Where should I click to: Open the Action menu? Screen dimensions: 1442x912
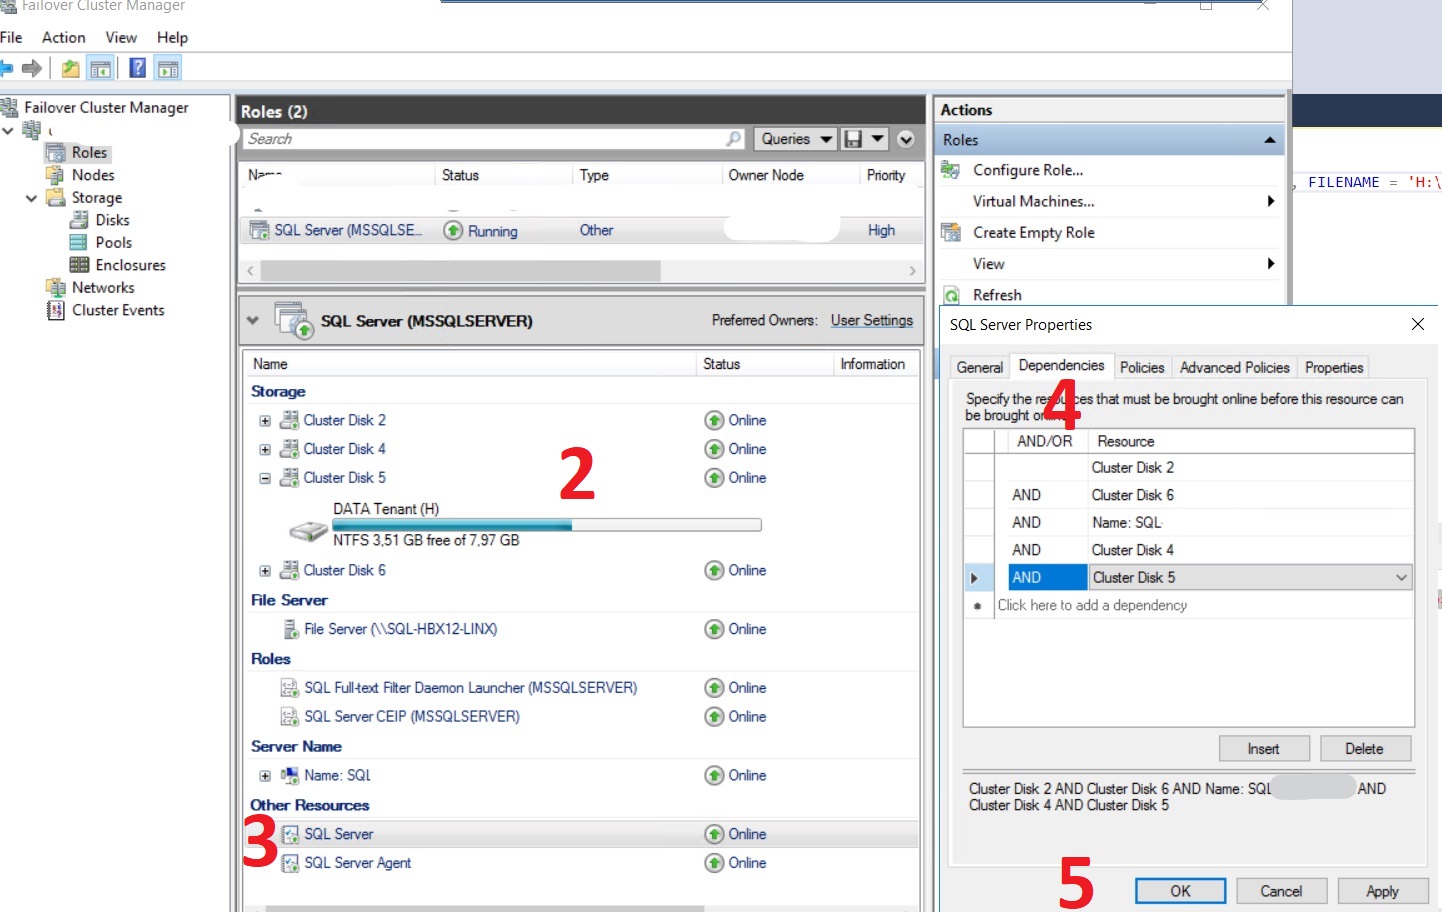(x=63, y=37)
